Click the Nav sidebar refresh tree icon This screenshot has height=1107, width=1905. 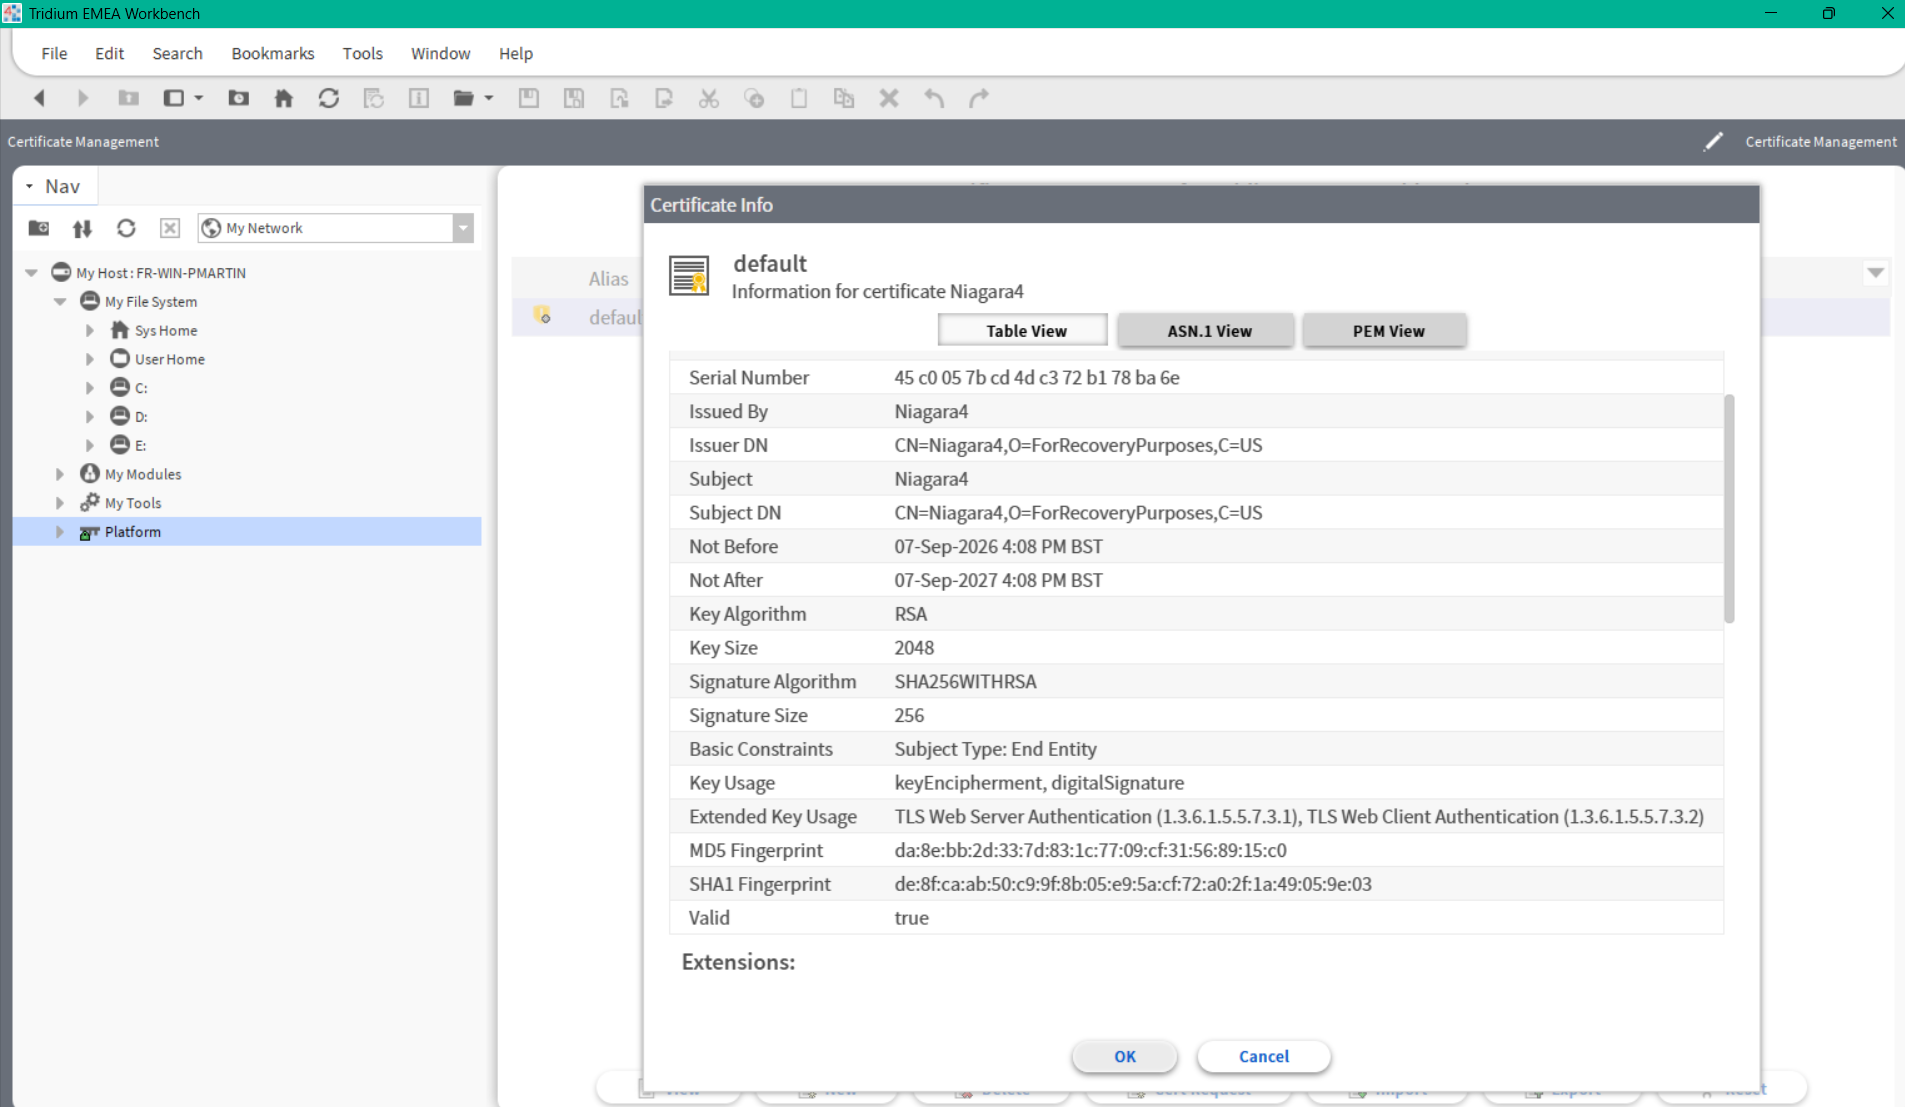coord(126,228)
